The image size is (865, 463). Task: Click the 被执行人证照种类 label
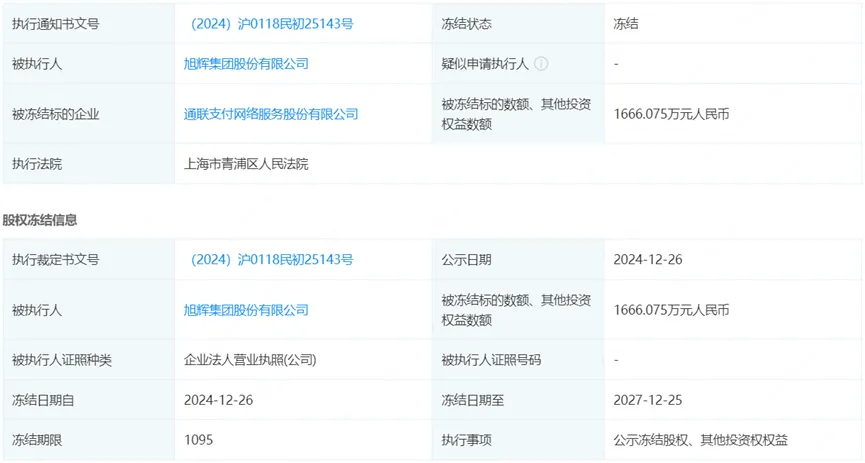pos(62,360)
